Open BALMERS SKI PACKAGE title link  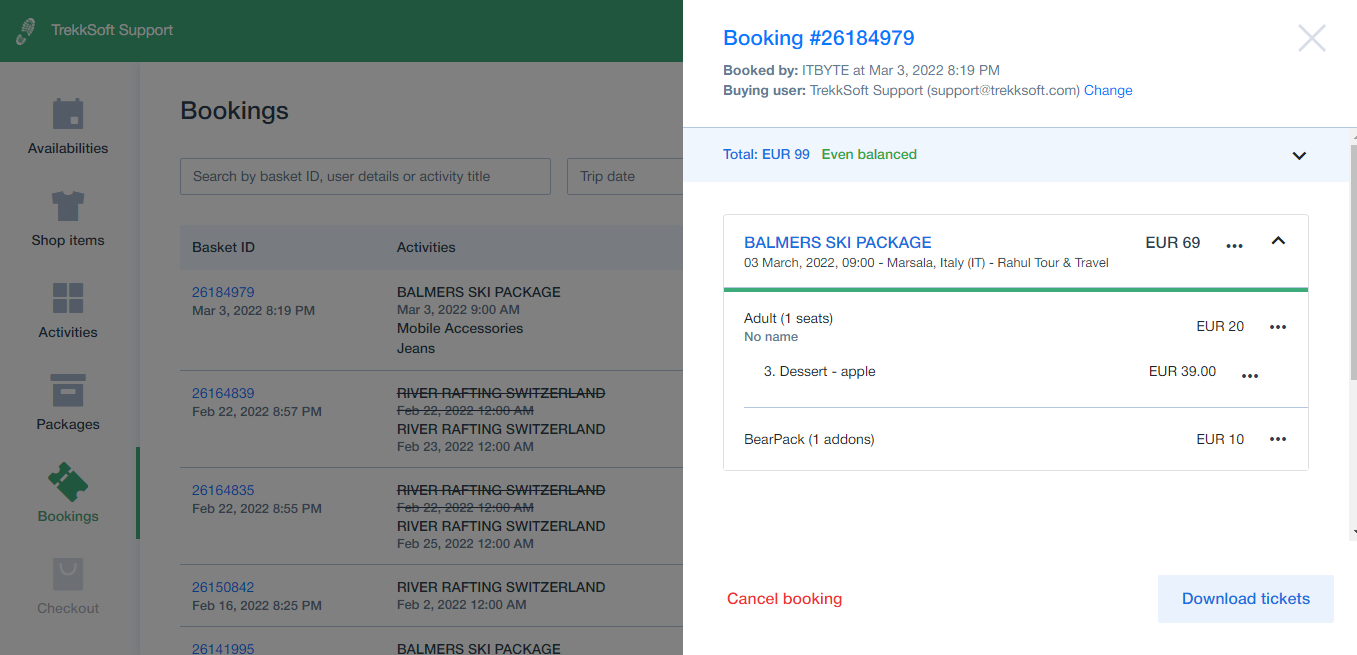838,242
